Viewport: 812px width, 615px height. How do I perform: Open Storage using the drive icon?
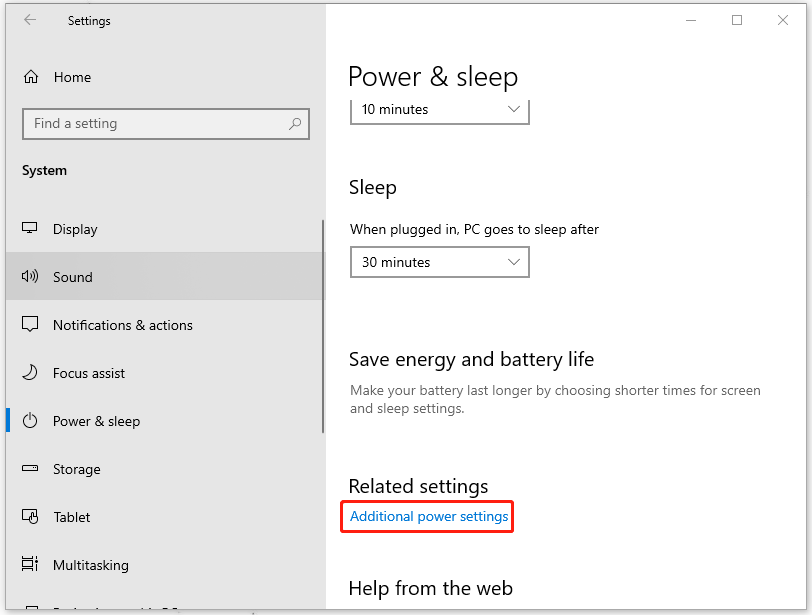point(29,469)
